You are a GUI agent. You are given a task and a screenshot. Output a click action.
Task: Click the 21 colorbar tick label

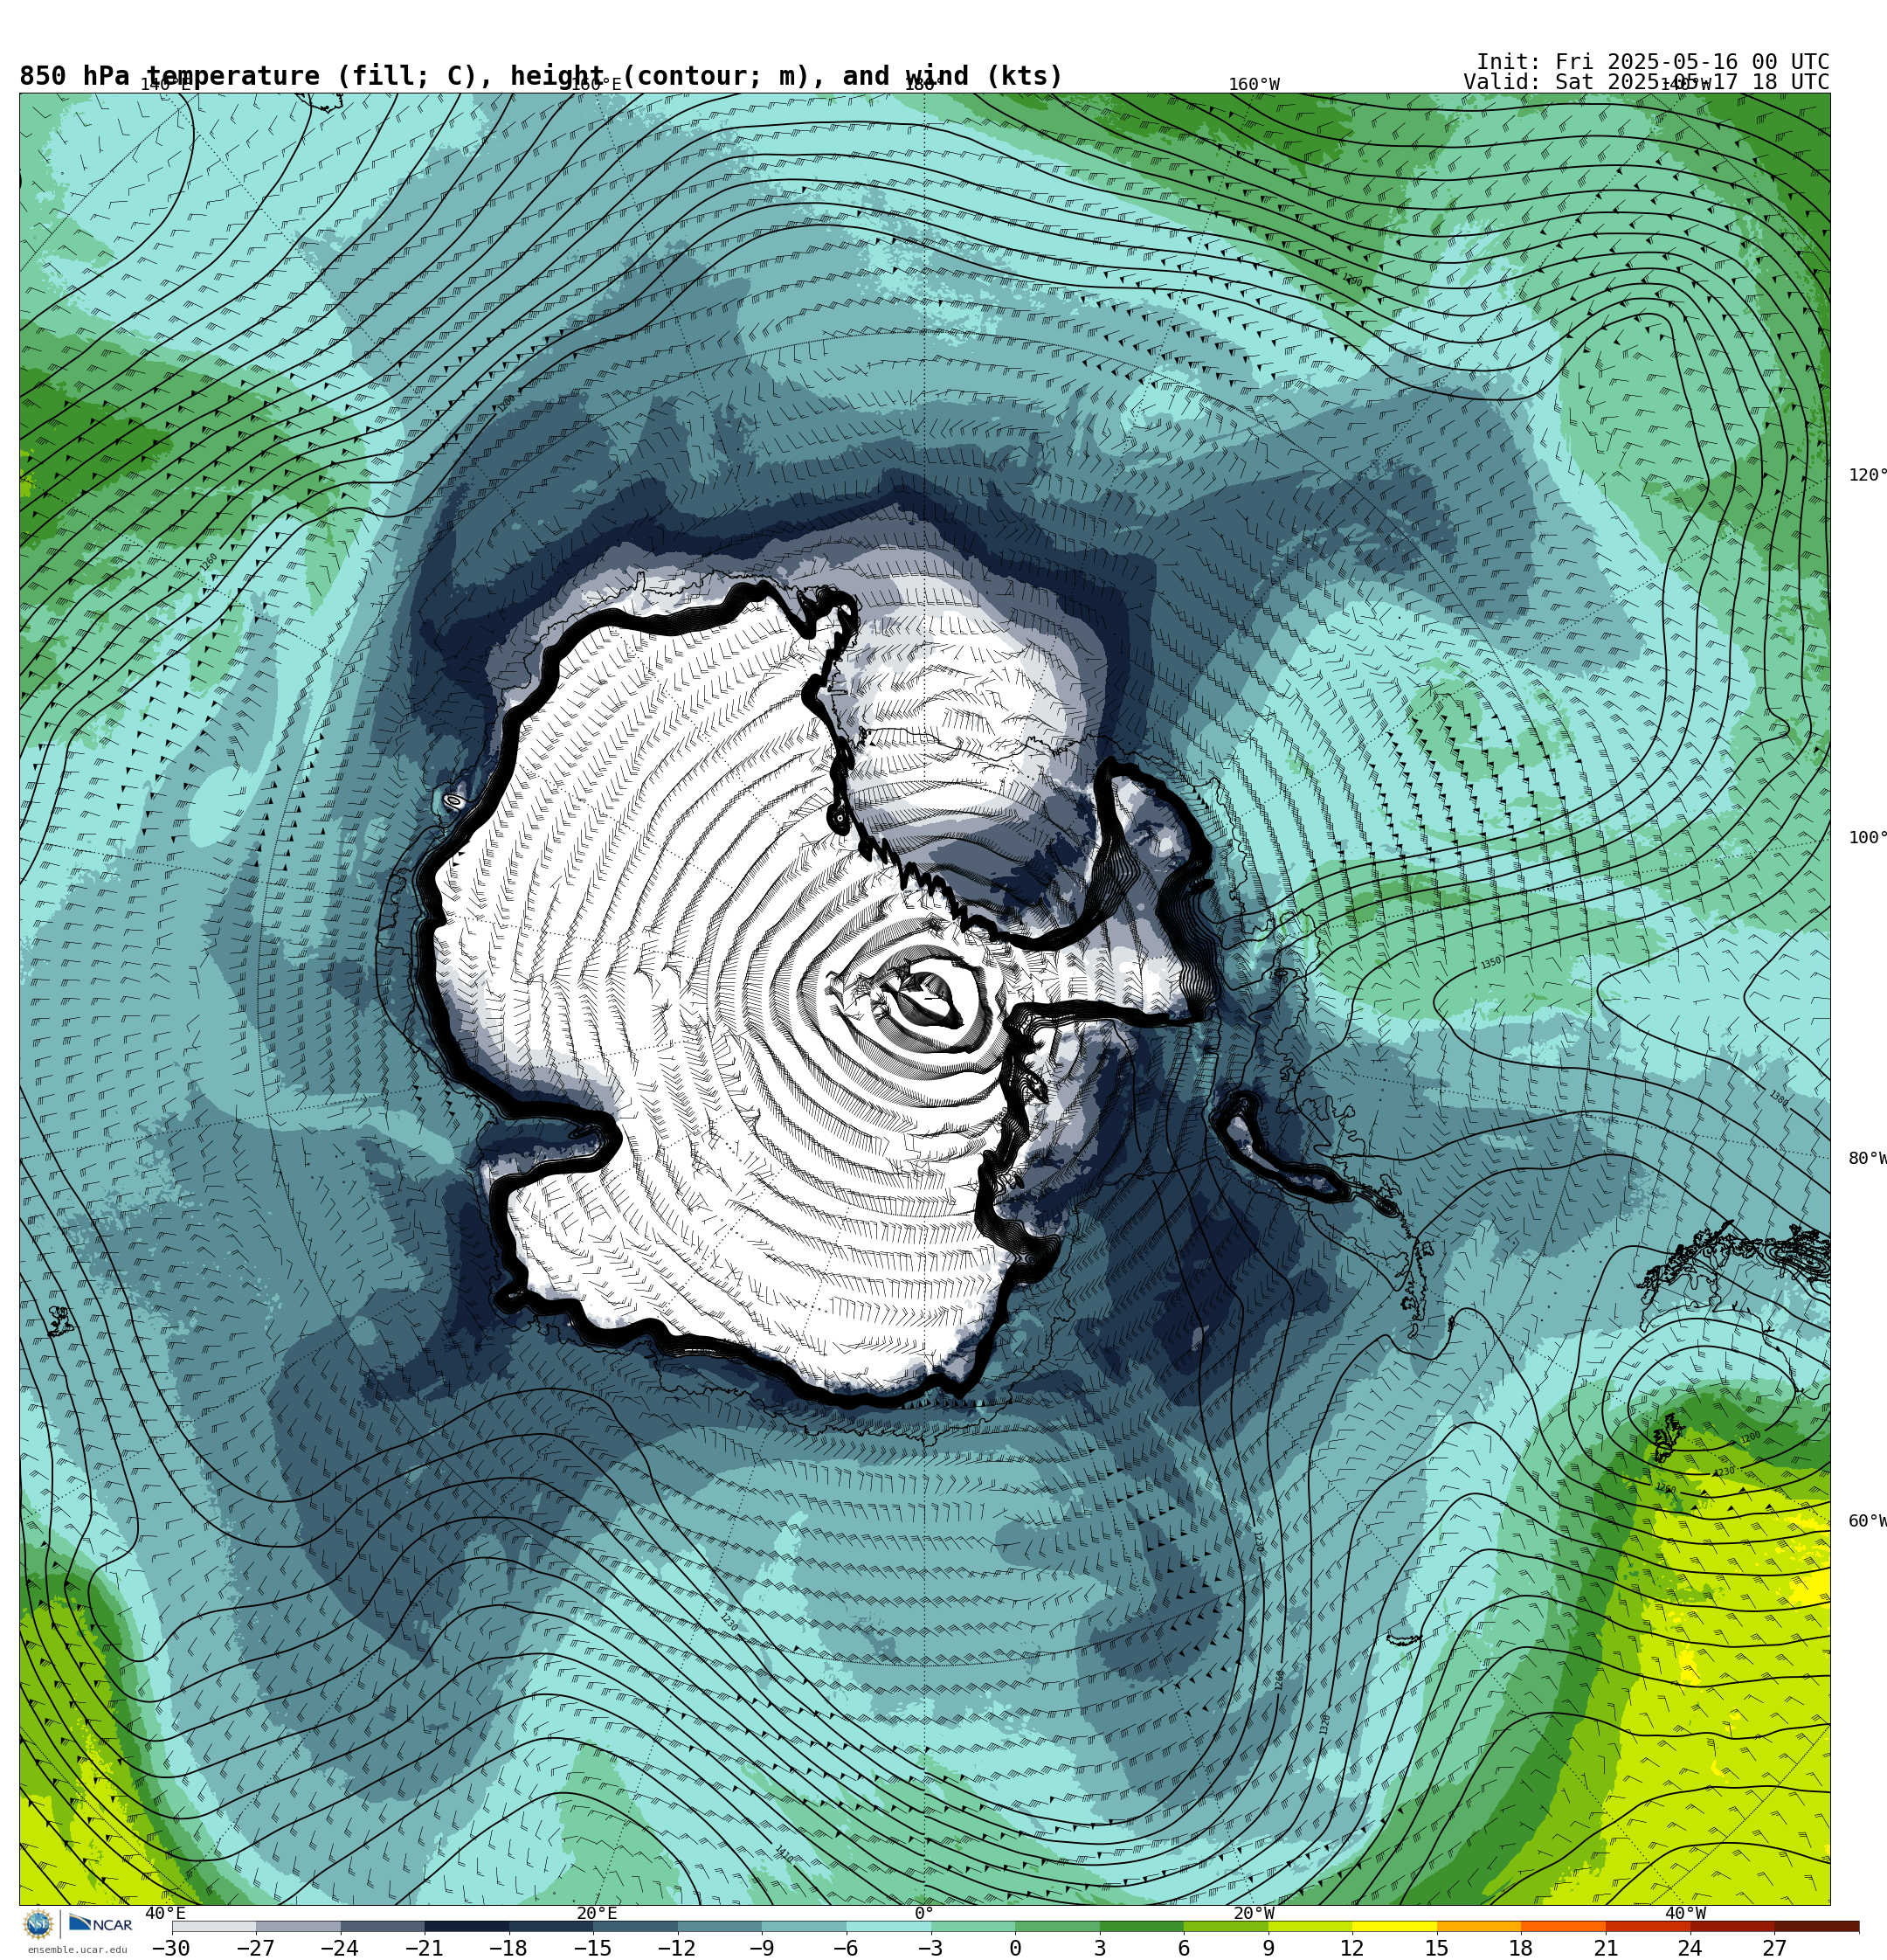click(1606, 1948)
